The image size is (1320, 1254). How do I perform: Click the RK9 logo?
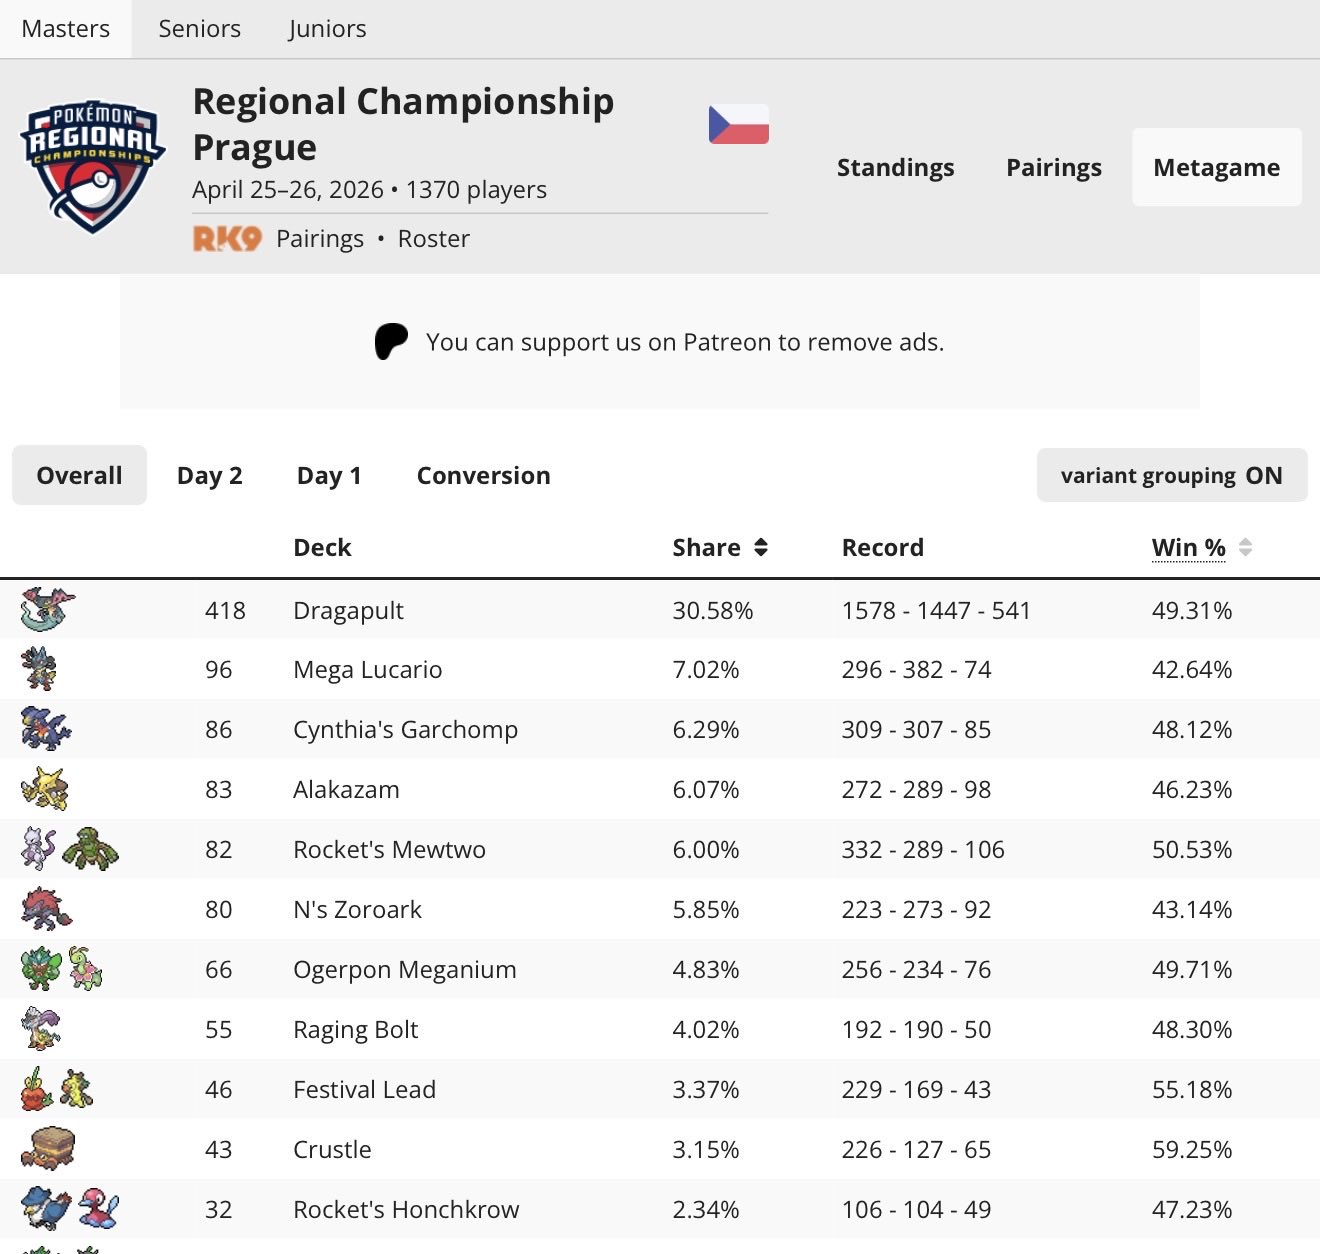[227, 239]
